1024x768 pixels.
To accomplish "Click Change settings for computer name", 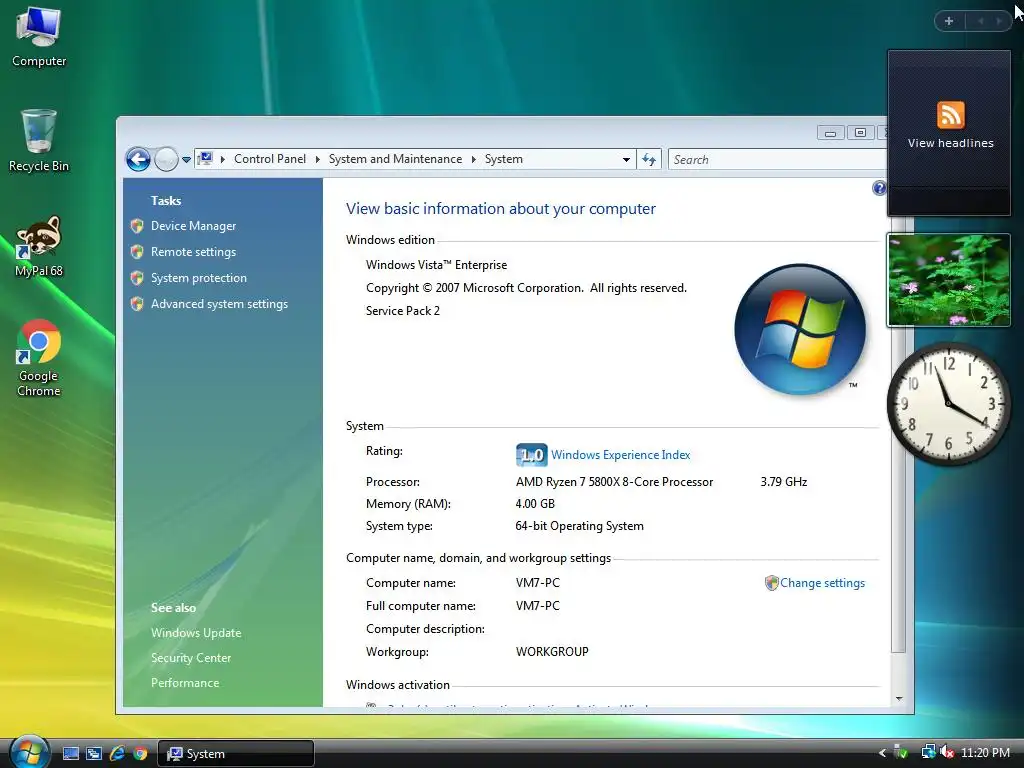I will pos(822,583).
